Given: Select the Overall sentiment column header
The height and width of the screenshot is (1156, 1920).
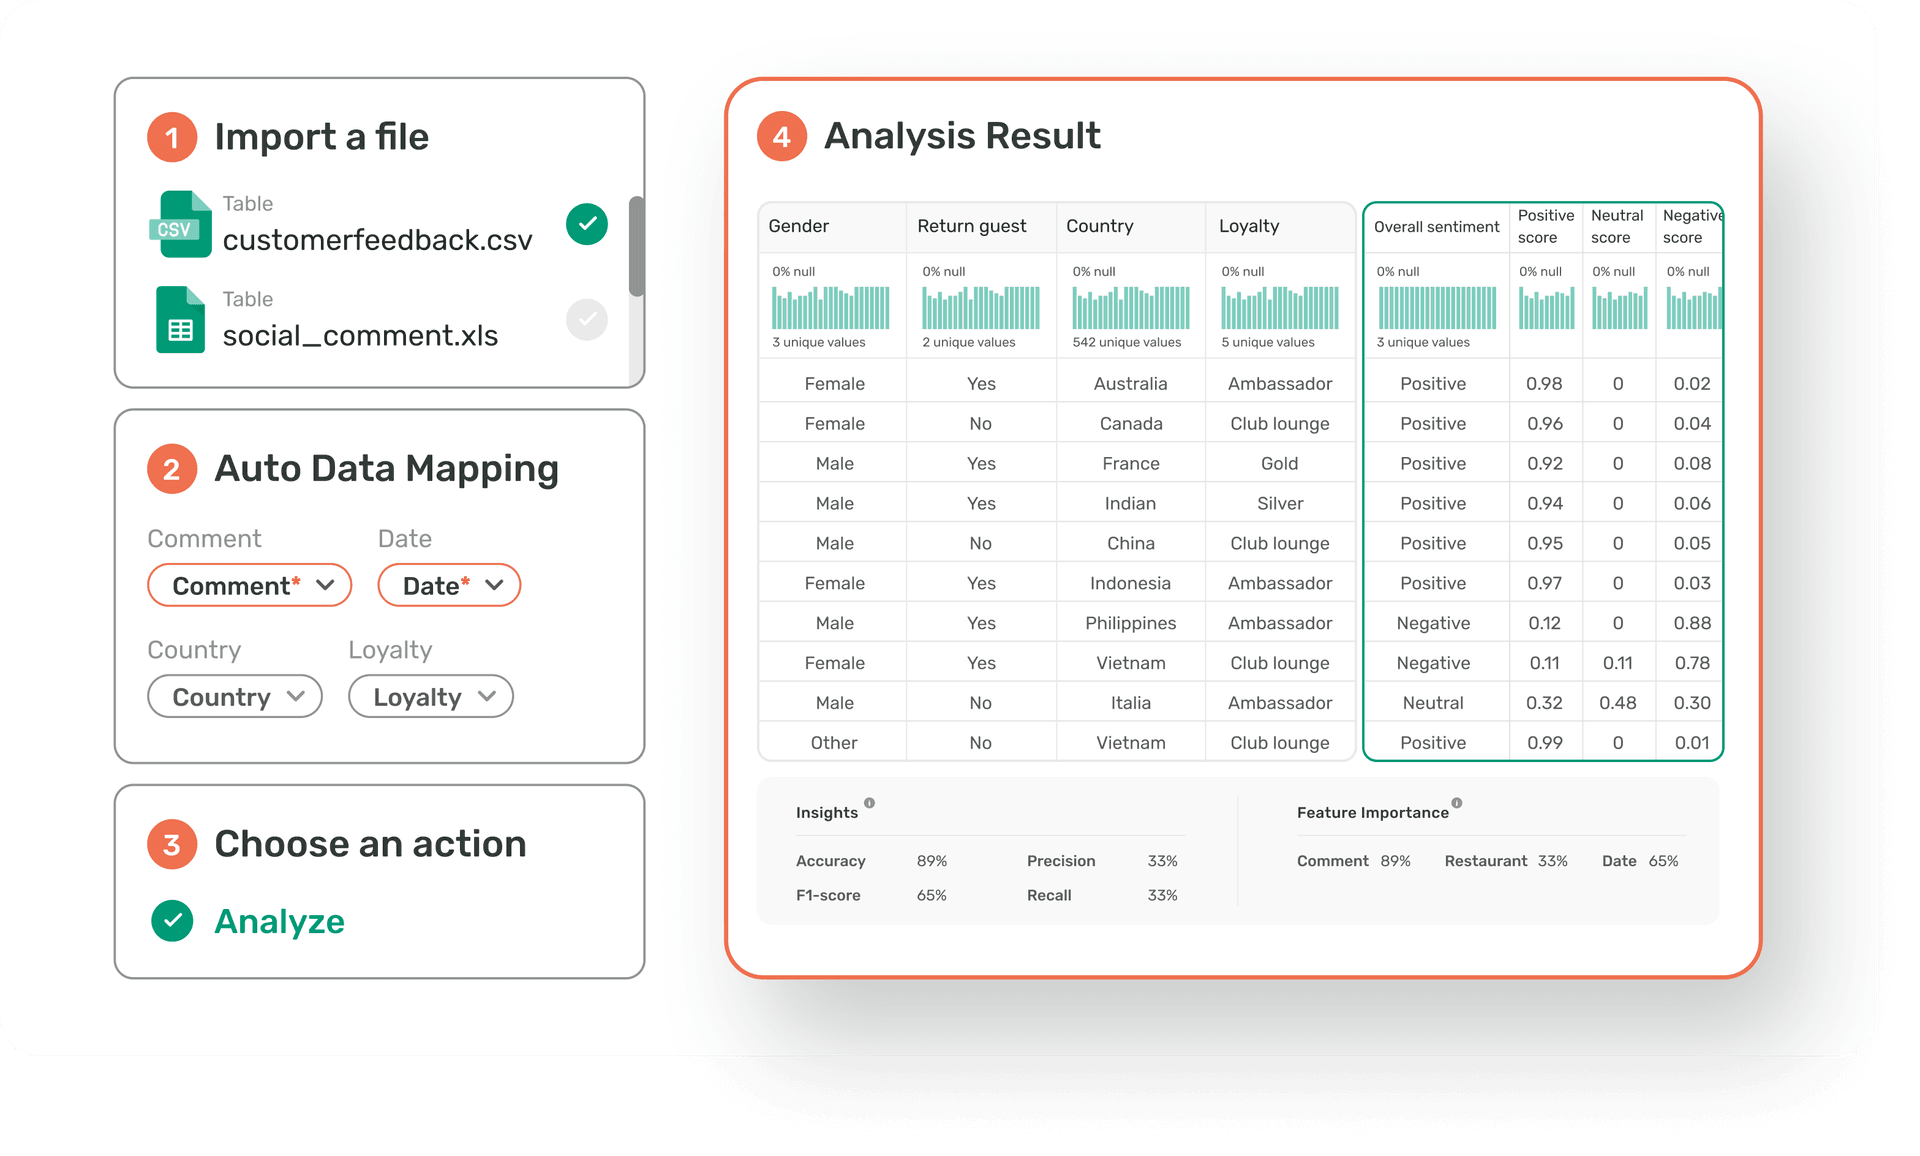Looking at the screenshot, I should tap(1436, 227).
